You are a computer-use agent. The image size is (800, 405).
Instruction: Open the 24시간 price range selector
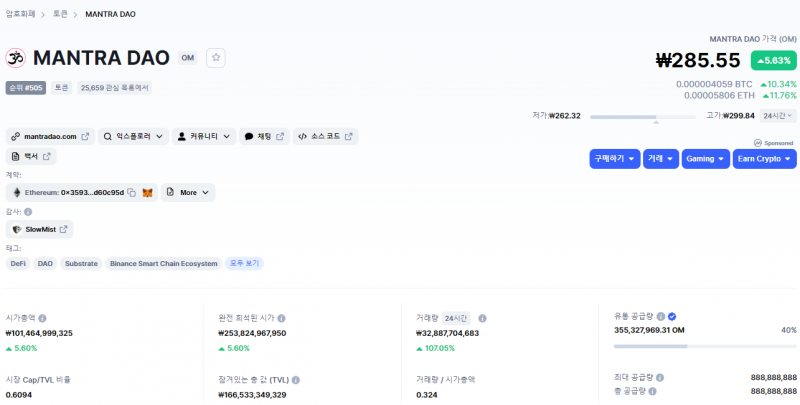click(x=779, y=116)
